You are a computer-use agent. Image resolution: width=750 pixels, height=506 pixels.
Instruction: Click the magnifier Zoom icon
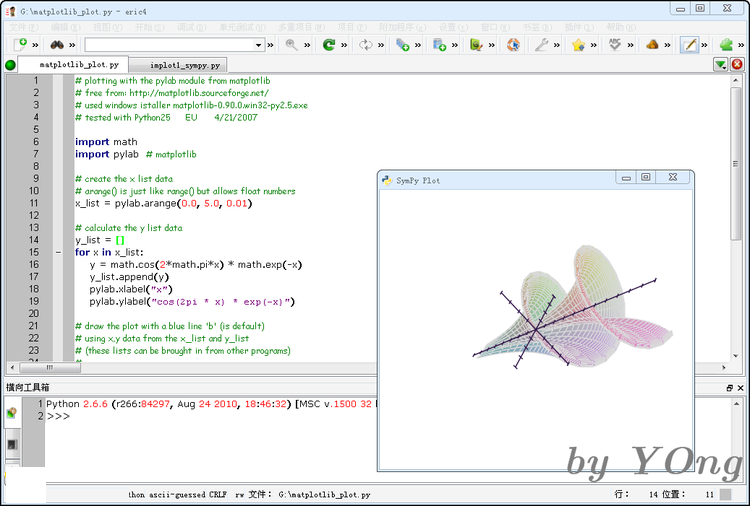(291, 44)
